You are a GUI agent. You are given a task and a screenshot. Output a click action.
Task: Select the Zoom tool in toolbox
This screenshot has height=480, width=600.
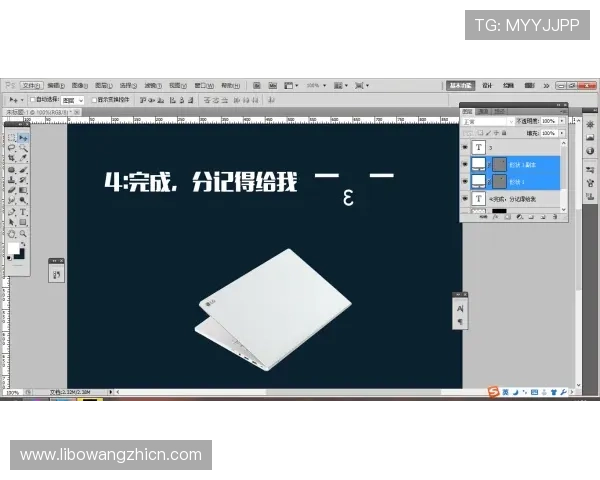tap(23, 233)
